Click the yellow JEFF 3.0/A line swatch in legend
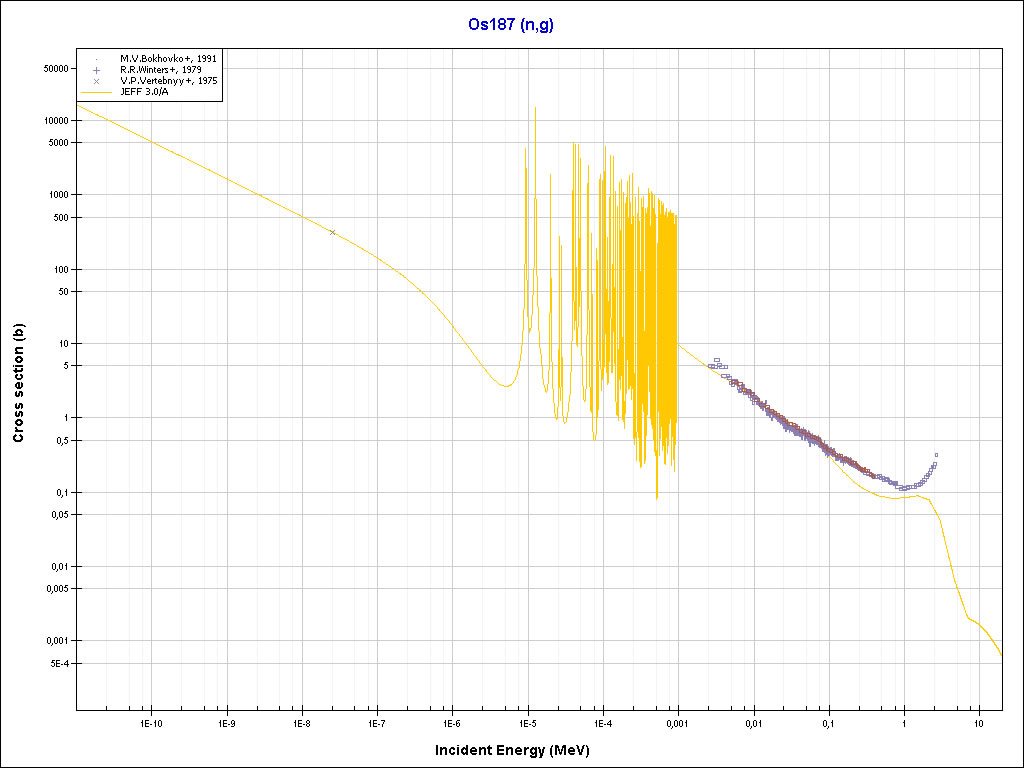This screenshot has width=1024, height=768. click(96, 92)
